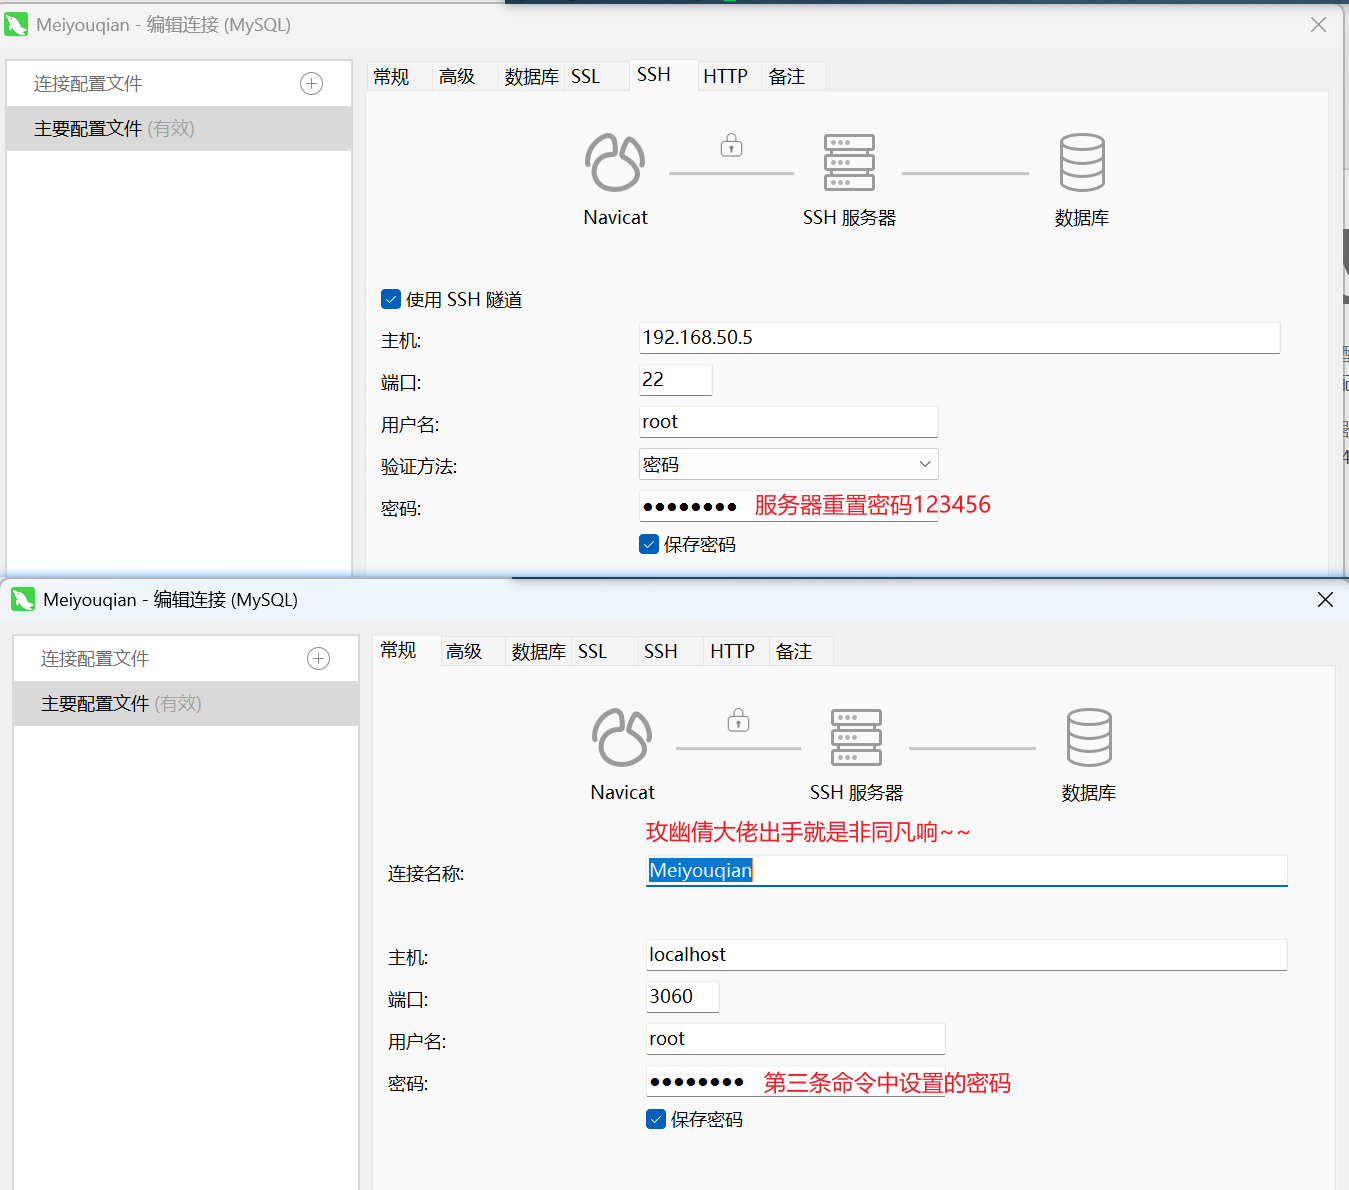Image resolution: width=1349 pixels, height=1190 pixels.
Task: Disable the 使用 SSH 隧道 checkbox
Action: pos(391,299)
